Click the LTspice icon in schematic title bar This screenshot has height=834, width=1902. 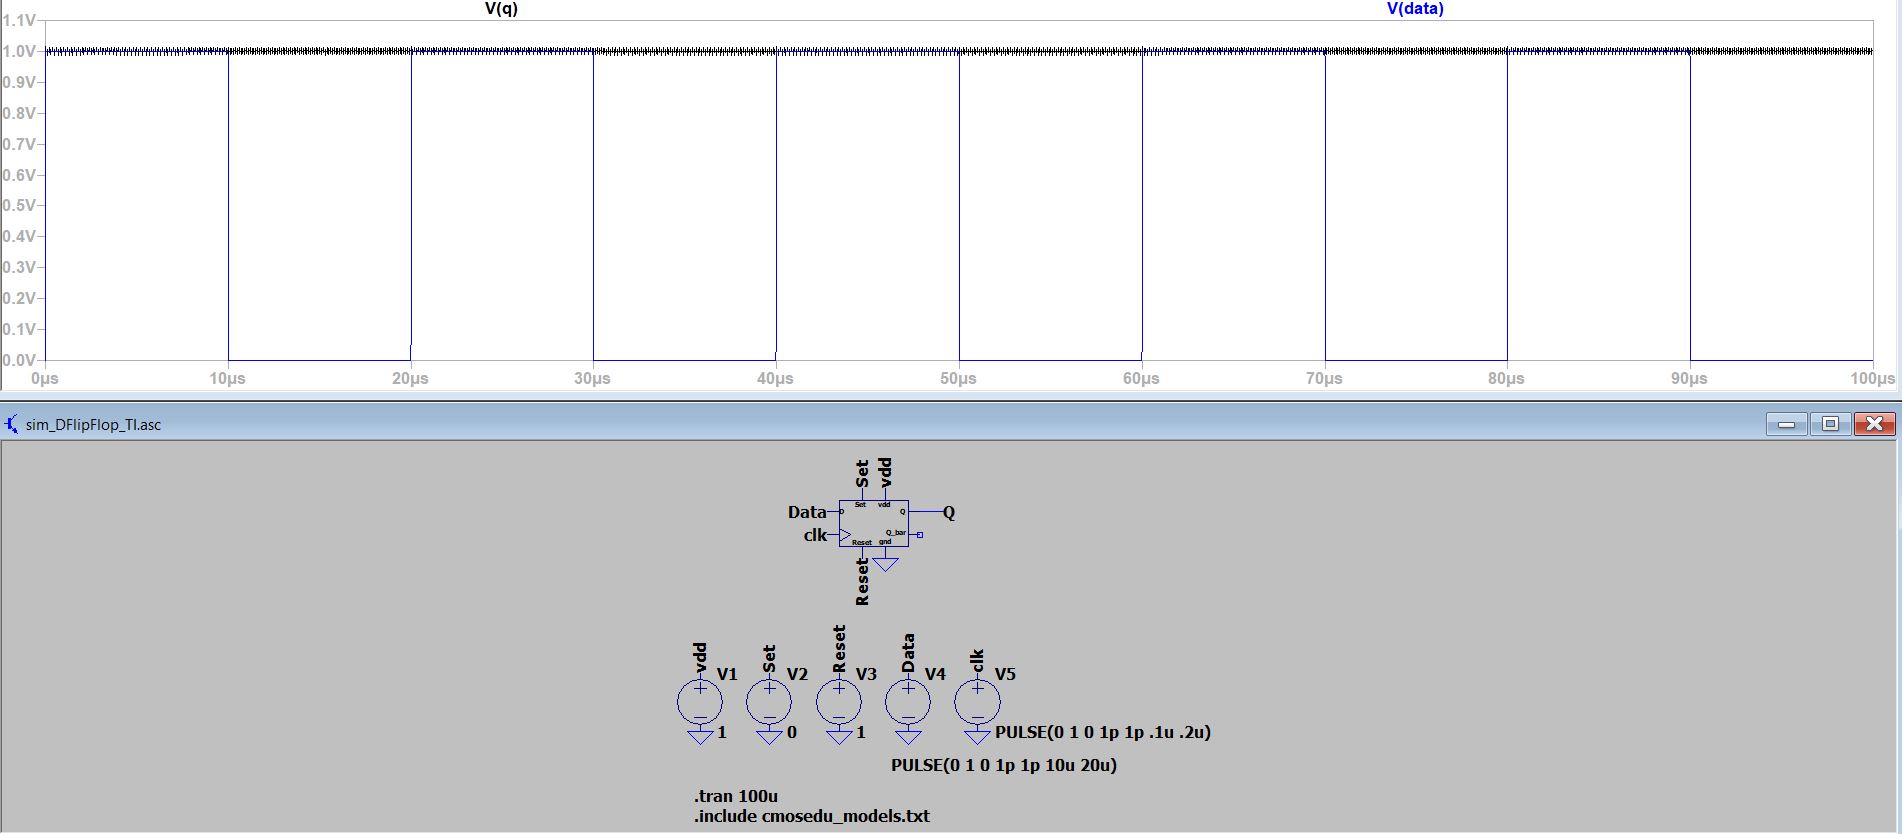pos(12,424)
